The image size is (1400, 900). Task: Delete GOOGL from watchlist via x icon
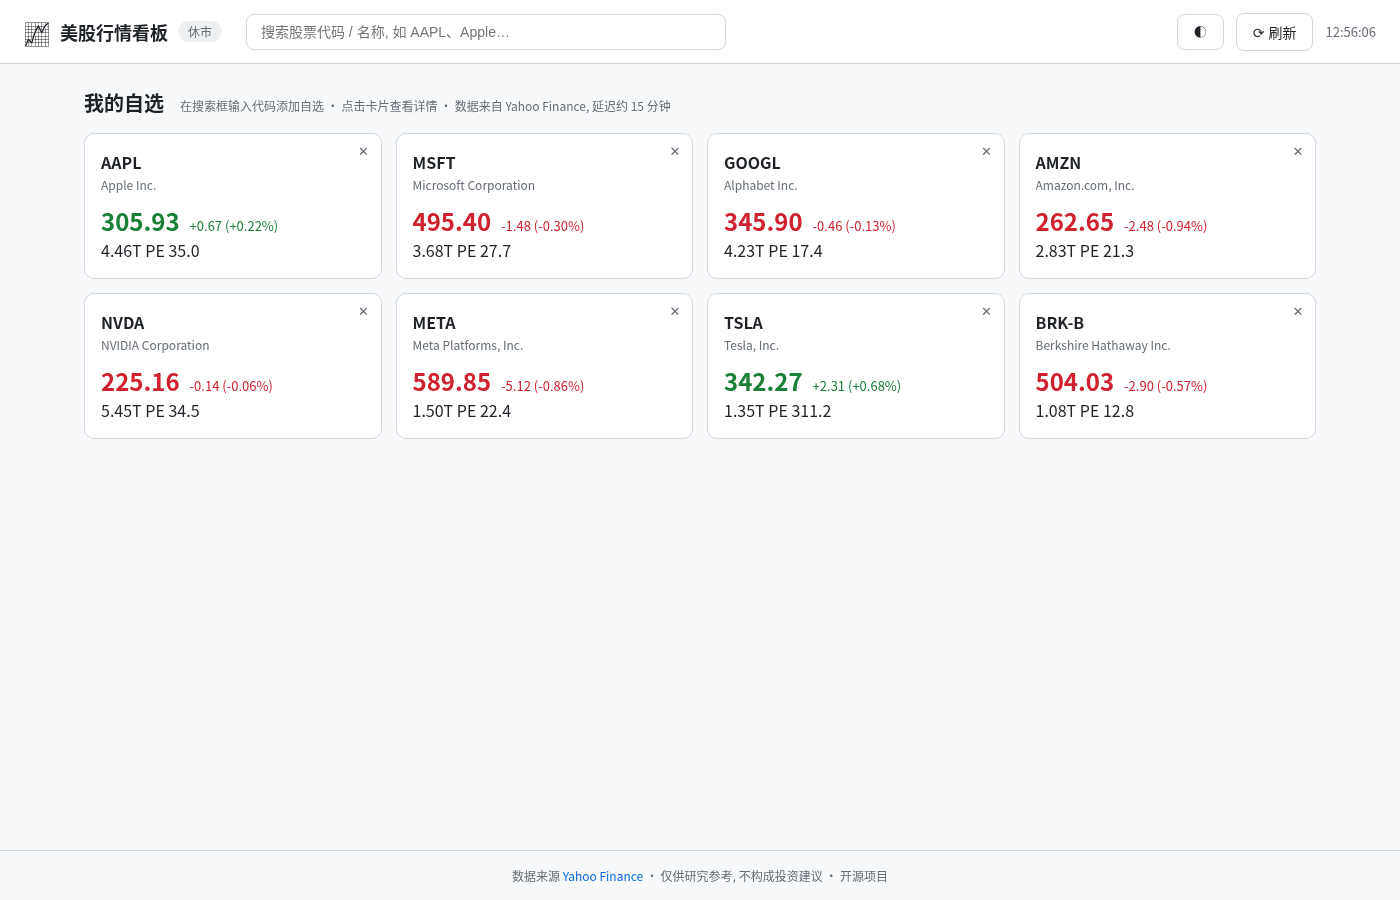pos(986,152)
